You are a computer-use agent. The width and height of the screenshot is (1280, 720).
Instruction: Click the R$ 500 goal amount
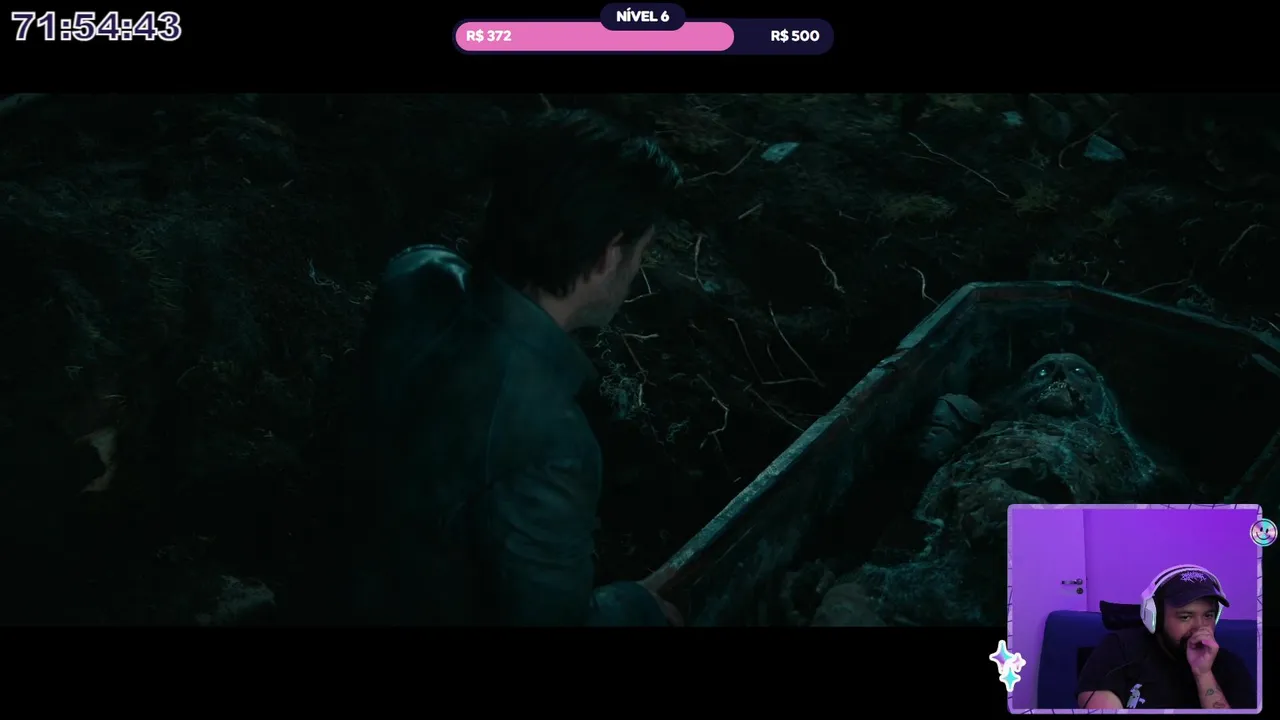[794, 36]
